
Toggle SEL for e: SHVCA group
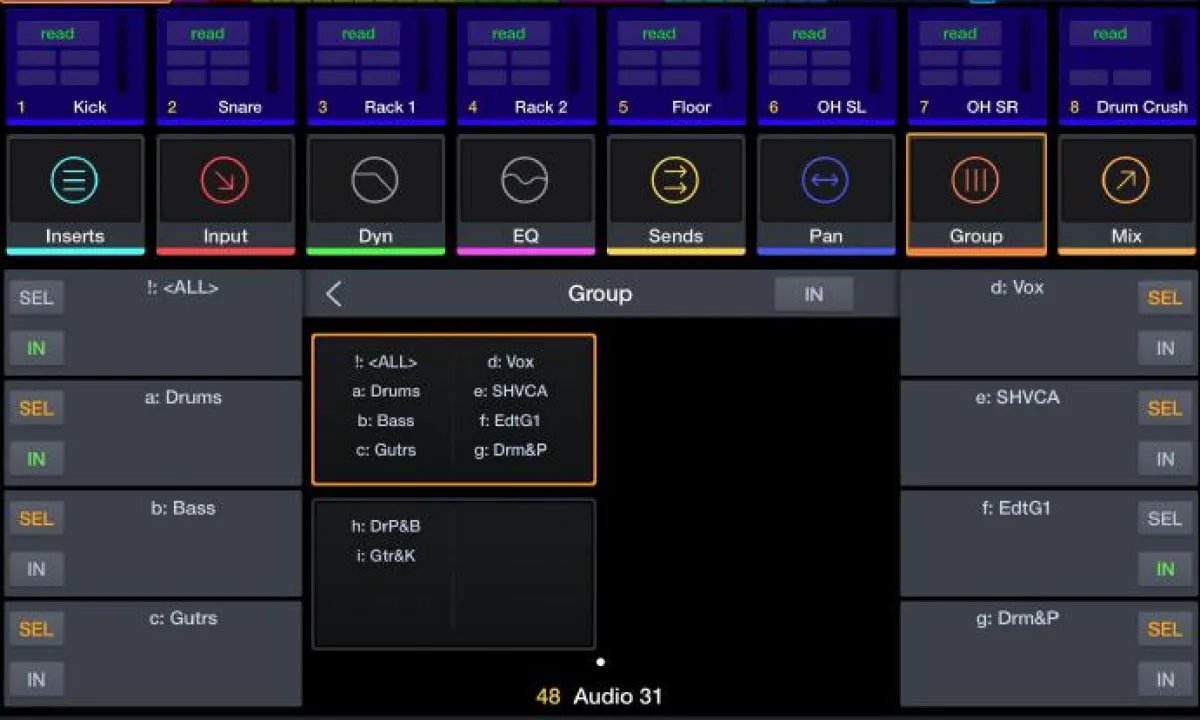tap(1165, 408)
